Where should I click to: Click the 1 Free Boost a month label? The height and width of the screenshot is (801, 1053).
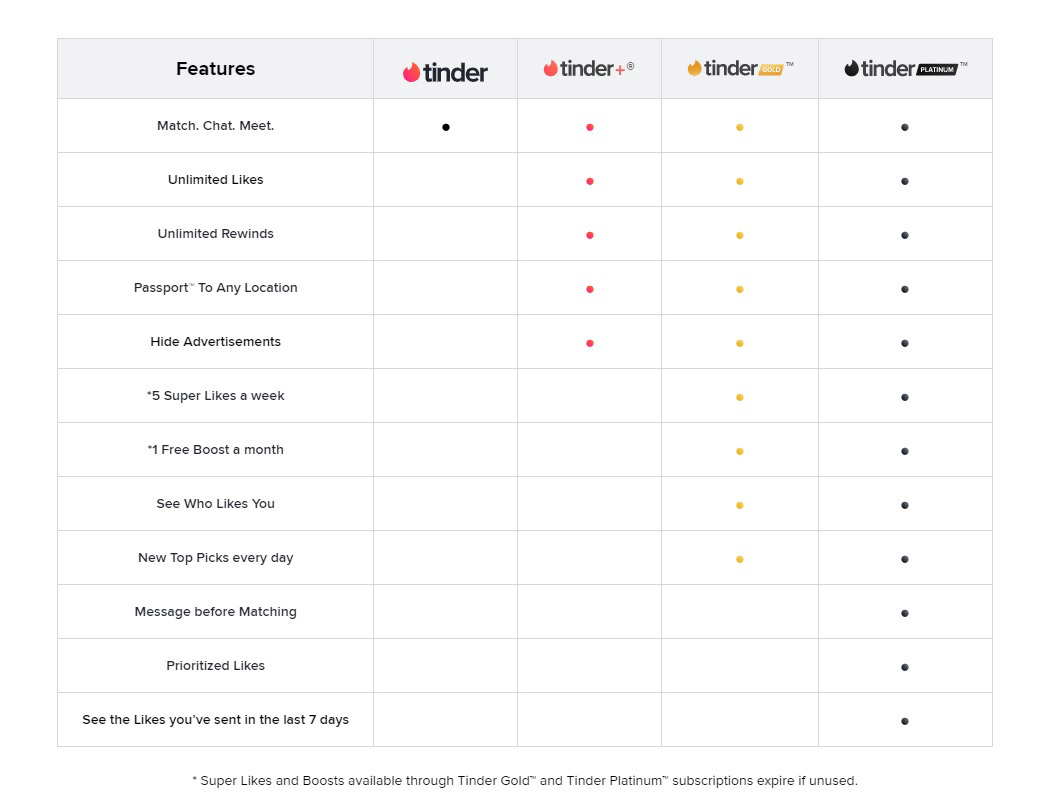click(216, 449)
